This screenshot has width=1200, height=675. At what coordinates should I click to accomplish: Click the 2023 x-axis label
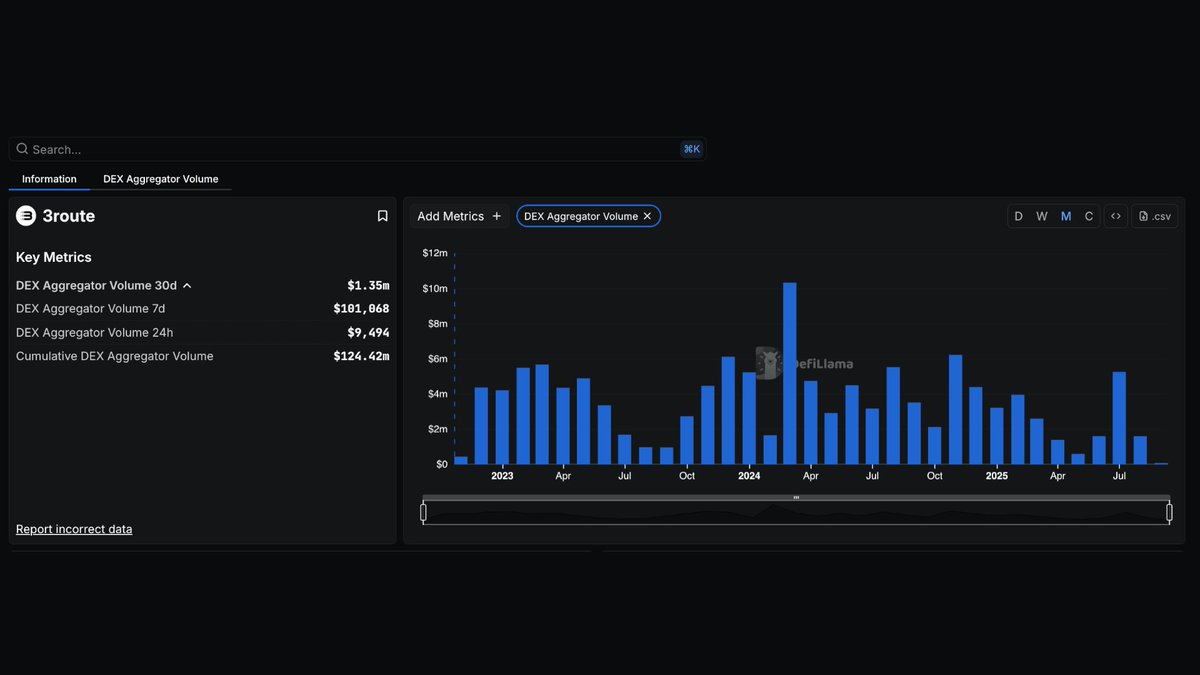click(502, 476)
